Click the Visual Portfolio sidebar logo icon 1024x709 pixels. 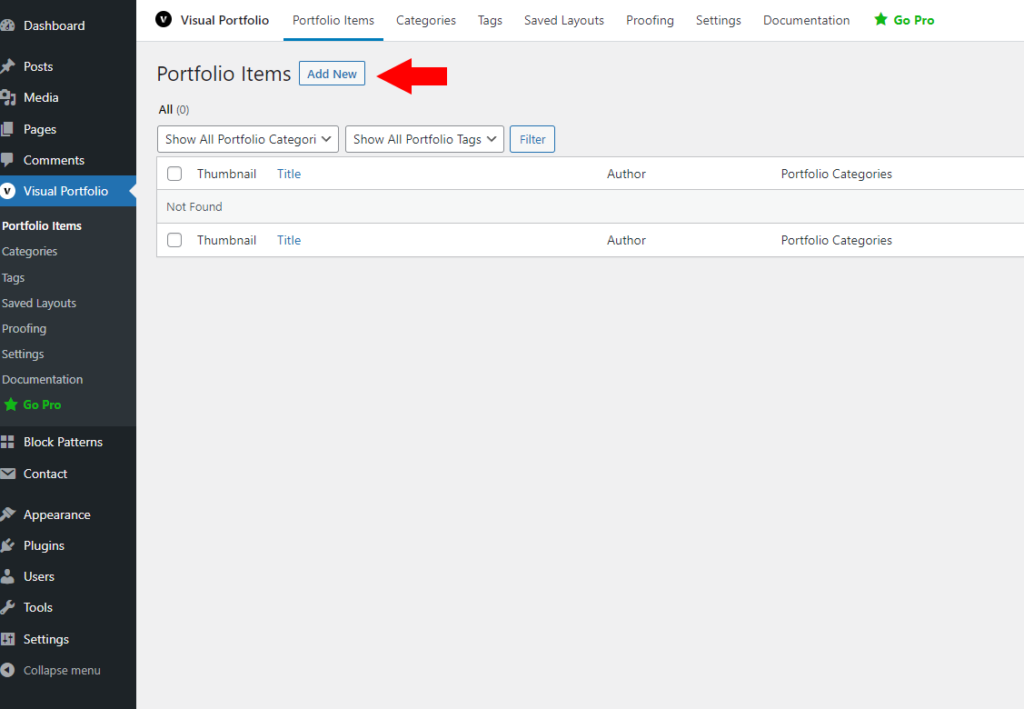click(8, 191)
